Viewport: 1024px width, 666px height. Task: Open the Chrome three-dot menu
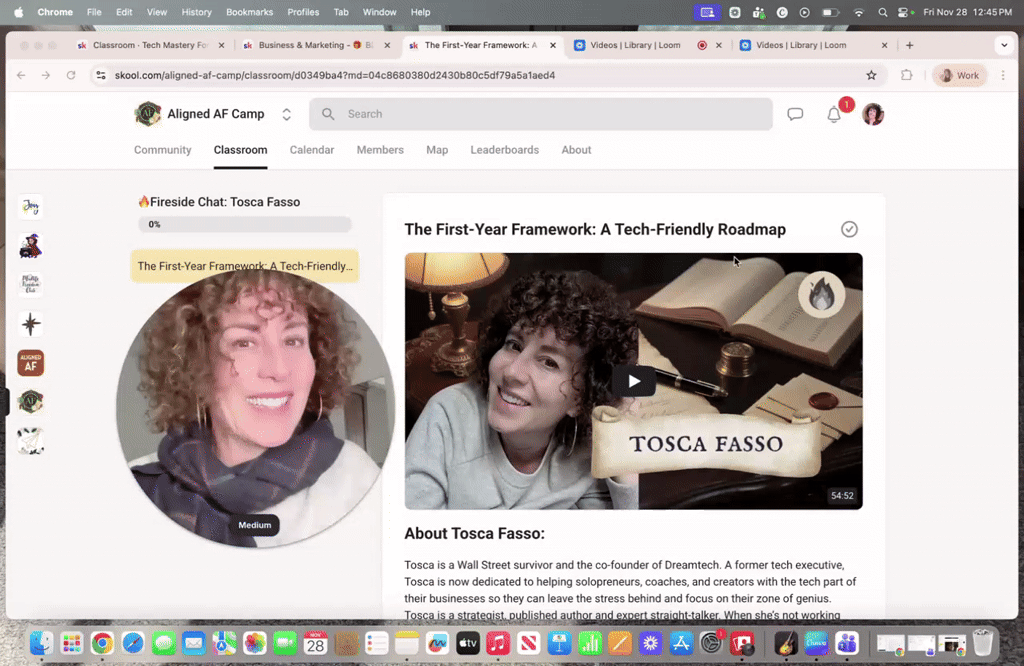pyautogui.click(x=1003, y=75)
